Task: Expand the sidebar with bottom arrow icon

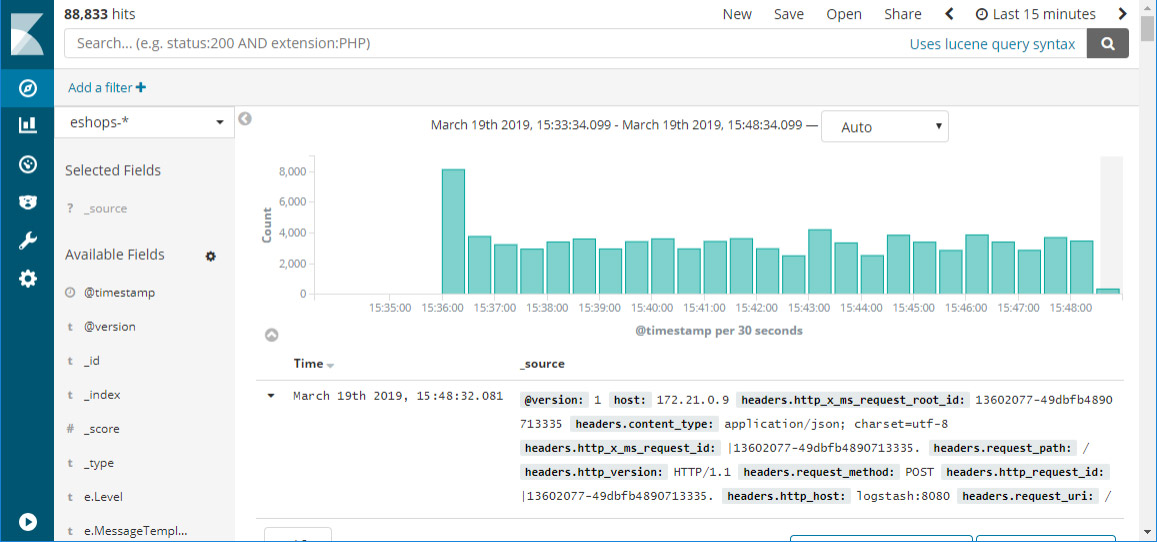Action: coord(28,521)
